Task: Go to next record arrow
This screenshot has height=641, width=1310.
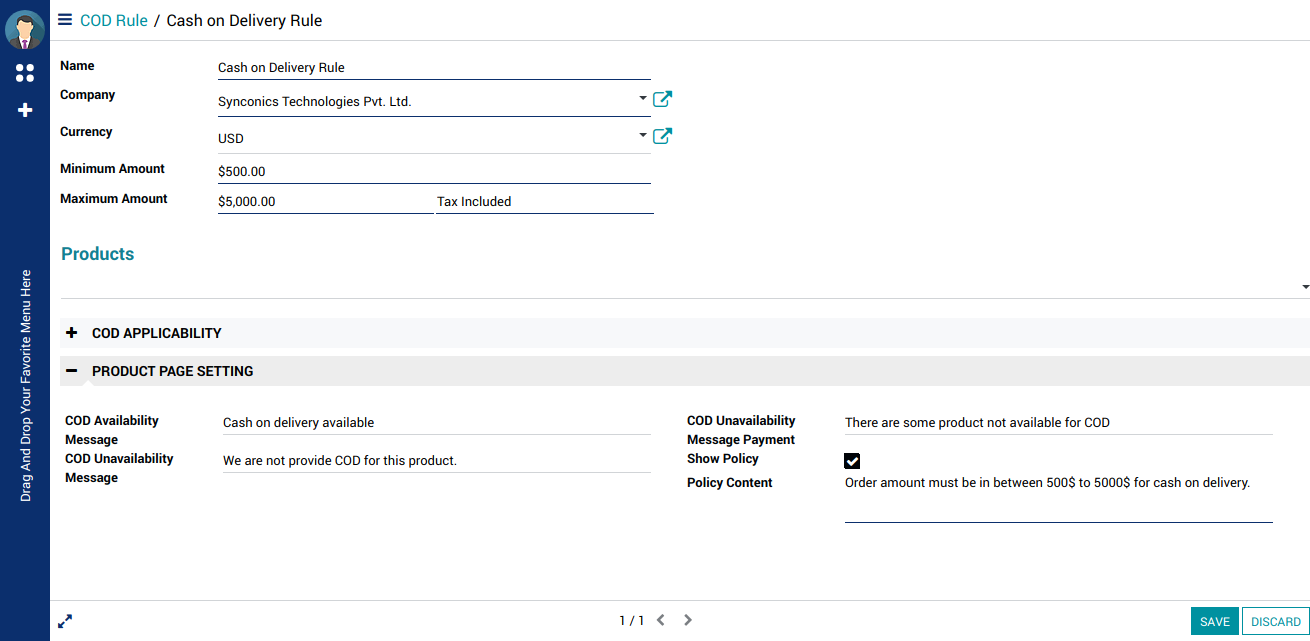Action: (x=688, y=621)
